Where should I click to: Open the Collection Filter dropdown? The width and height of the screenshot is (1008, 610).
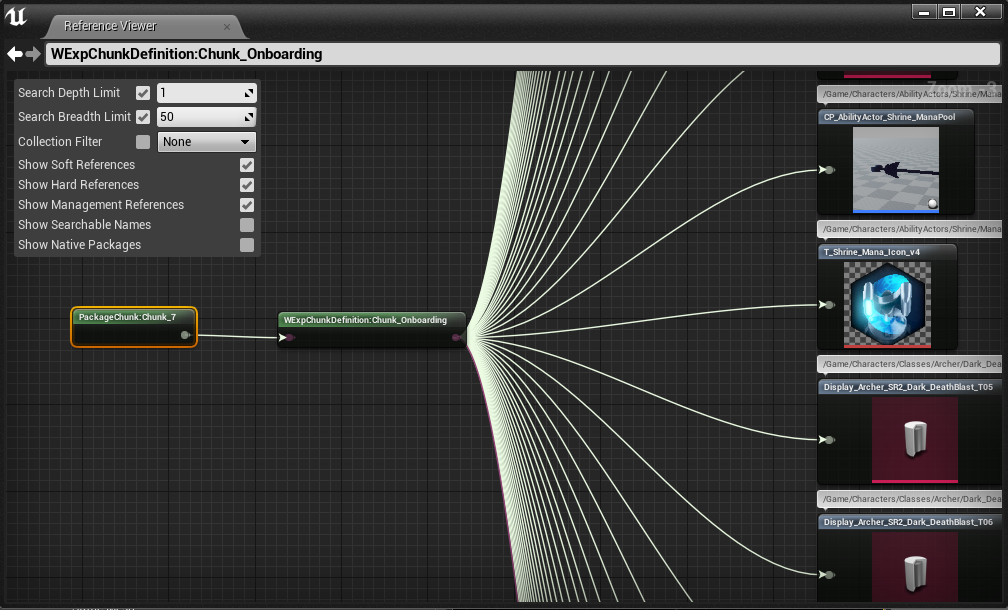207,142
